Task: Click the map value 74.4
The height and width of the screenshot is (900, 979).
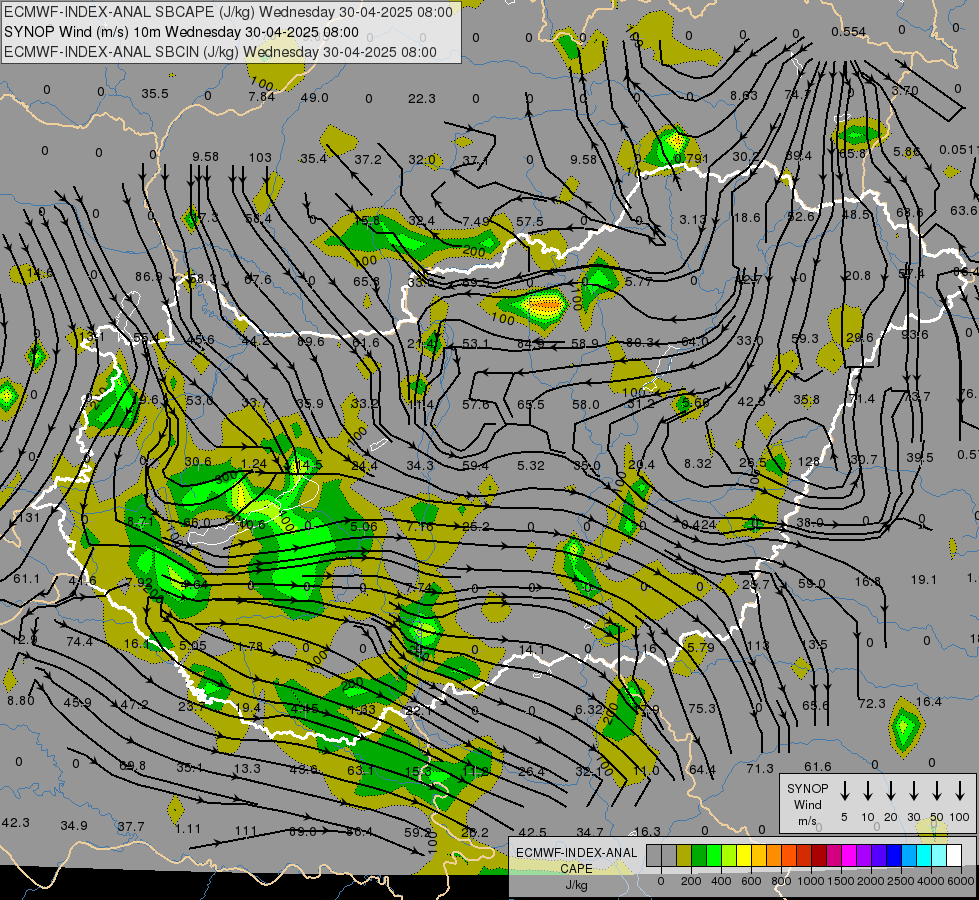Action: [79, 642]
